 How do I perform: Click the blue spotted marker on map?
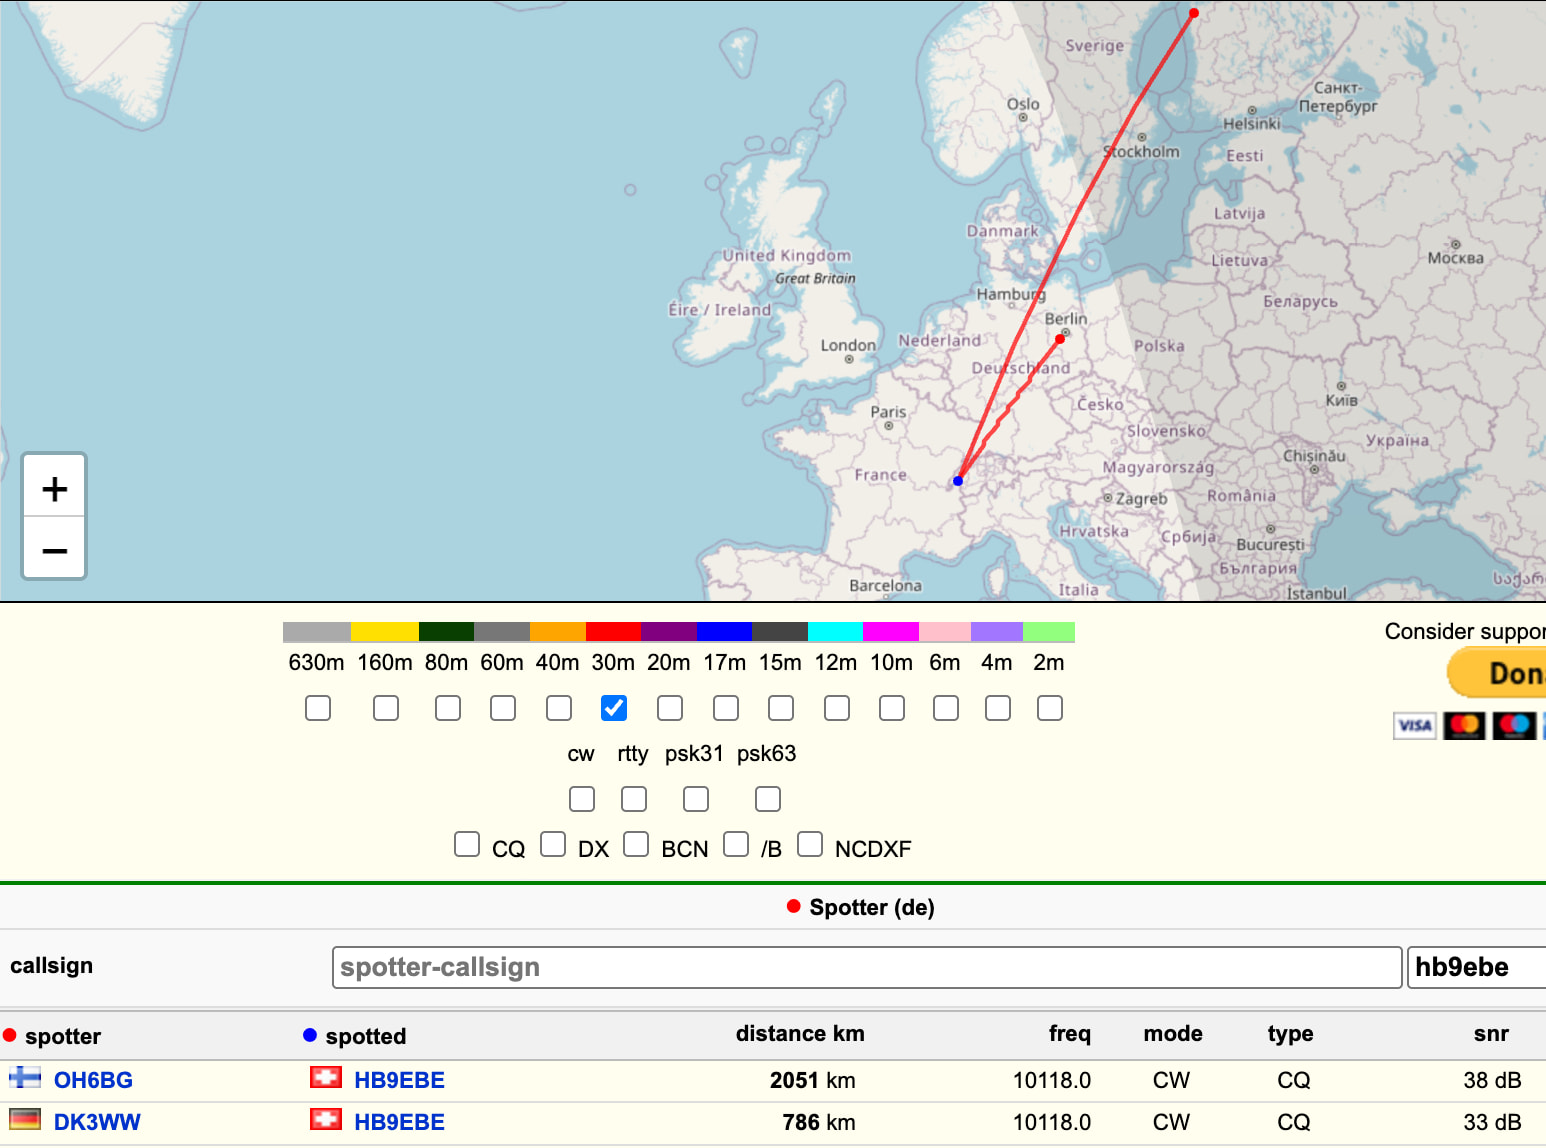(958, 481)
